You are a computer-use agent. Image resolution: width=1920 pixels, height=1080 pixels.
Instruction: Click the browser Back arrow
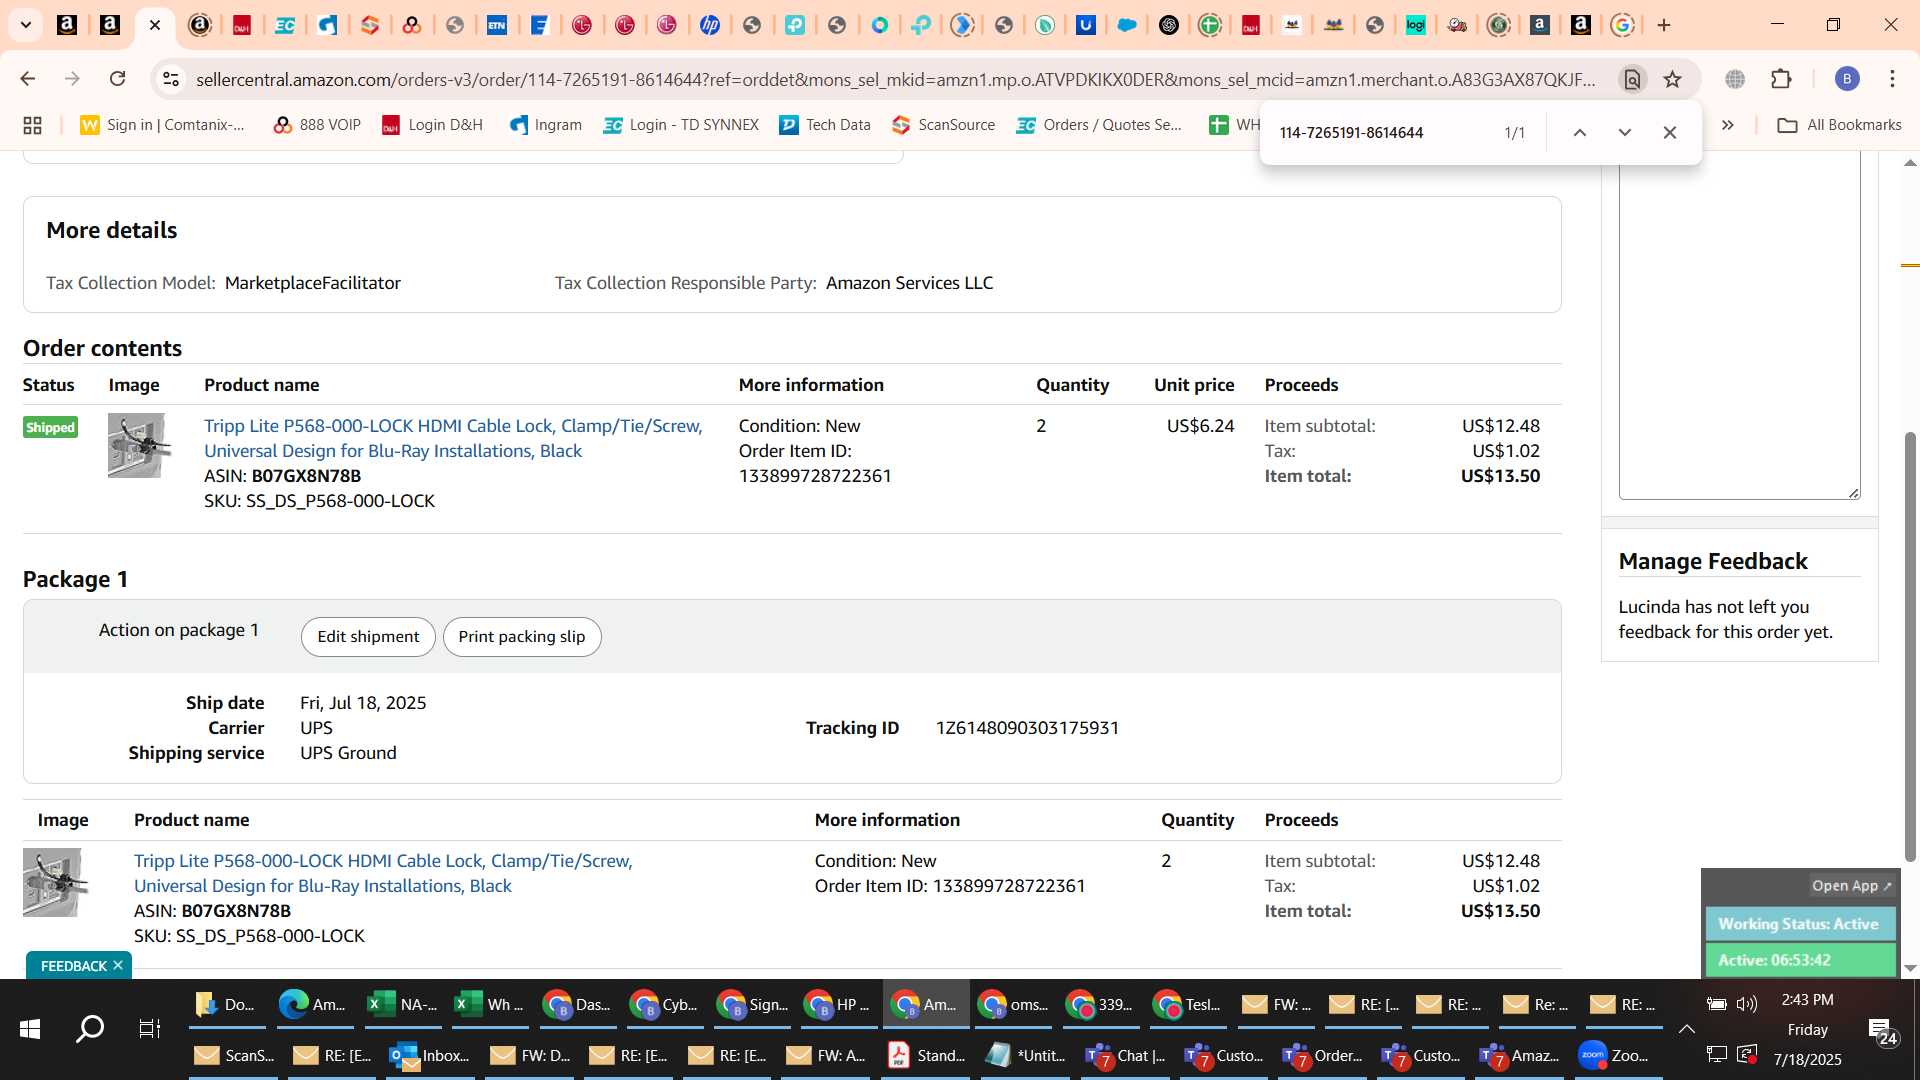(x=28, y=79)
